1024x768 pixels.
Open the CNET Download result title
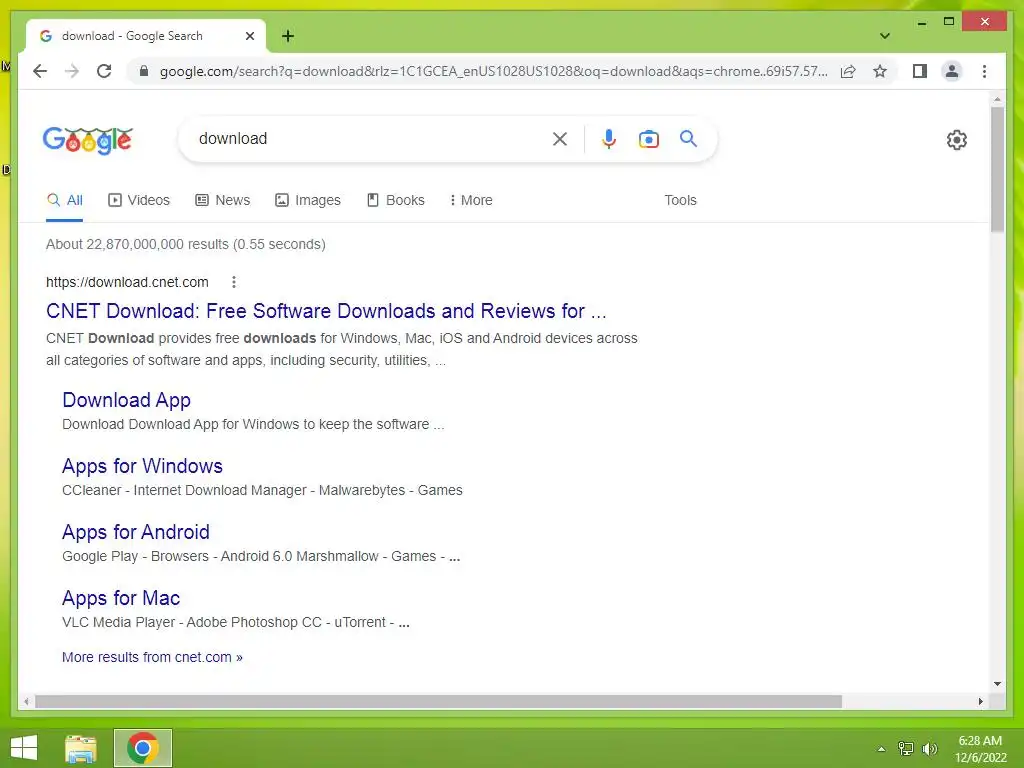[x=326, y=311]
